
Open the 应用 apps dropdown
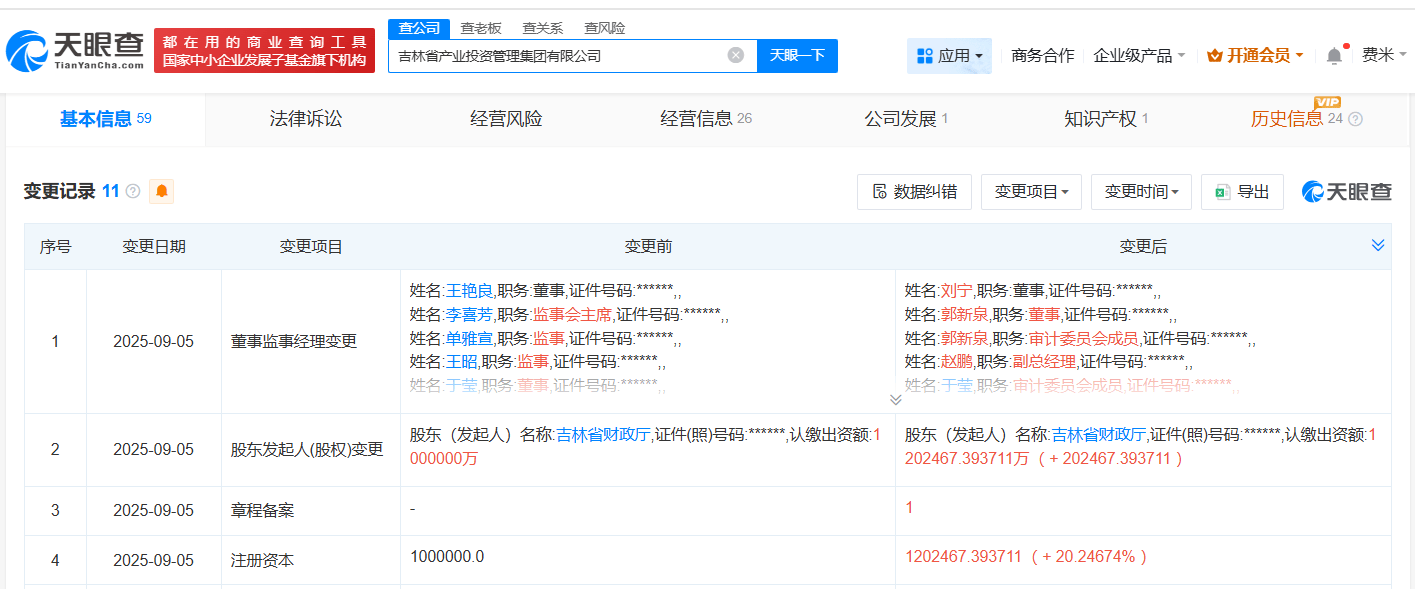[949, 56]
